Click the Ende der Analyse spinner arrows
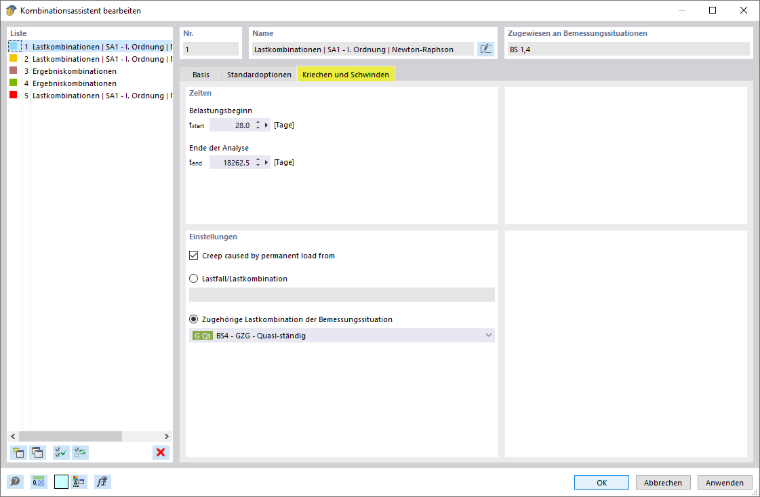This screenshot has width=760, height=497. 258,162
